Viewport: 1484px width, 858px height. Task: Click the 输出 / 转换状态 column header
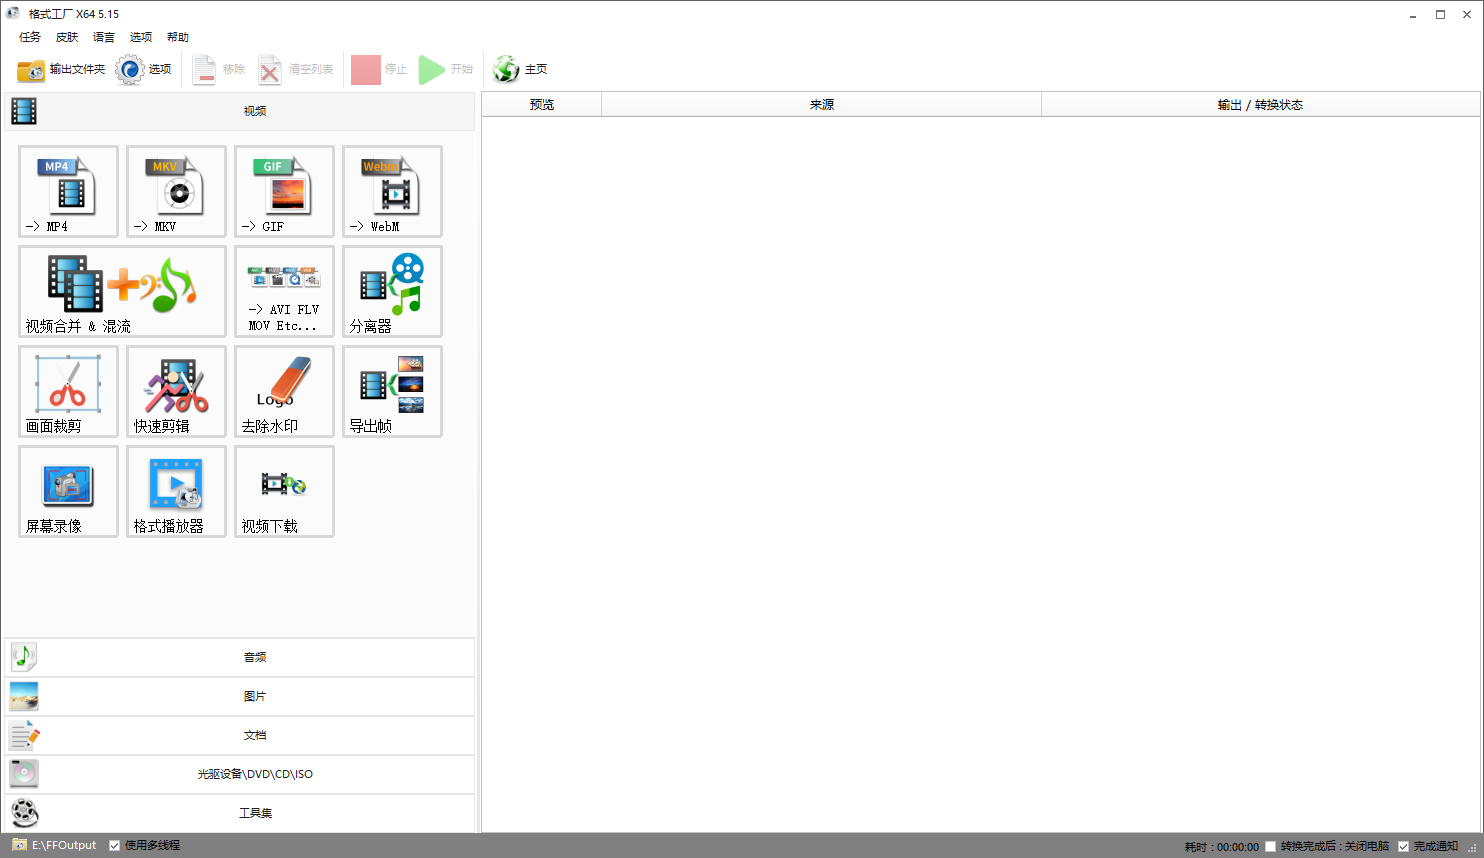[1260, 105]
